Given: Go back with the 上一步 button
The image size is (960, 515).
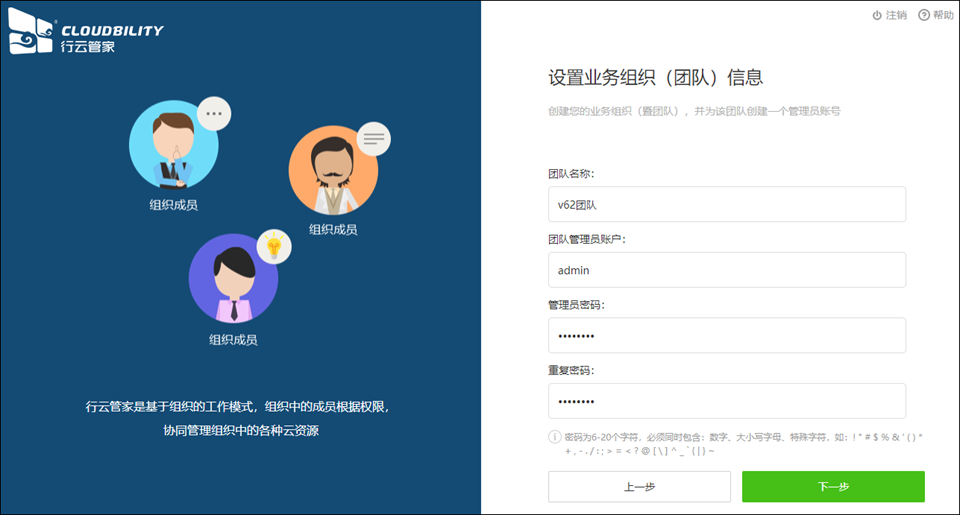Looking at the screenshot, I should tap(639, 487).
